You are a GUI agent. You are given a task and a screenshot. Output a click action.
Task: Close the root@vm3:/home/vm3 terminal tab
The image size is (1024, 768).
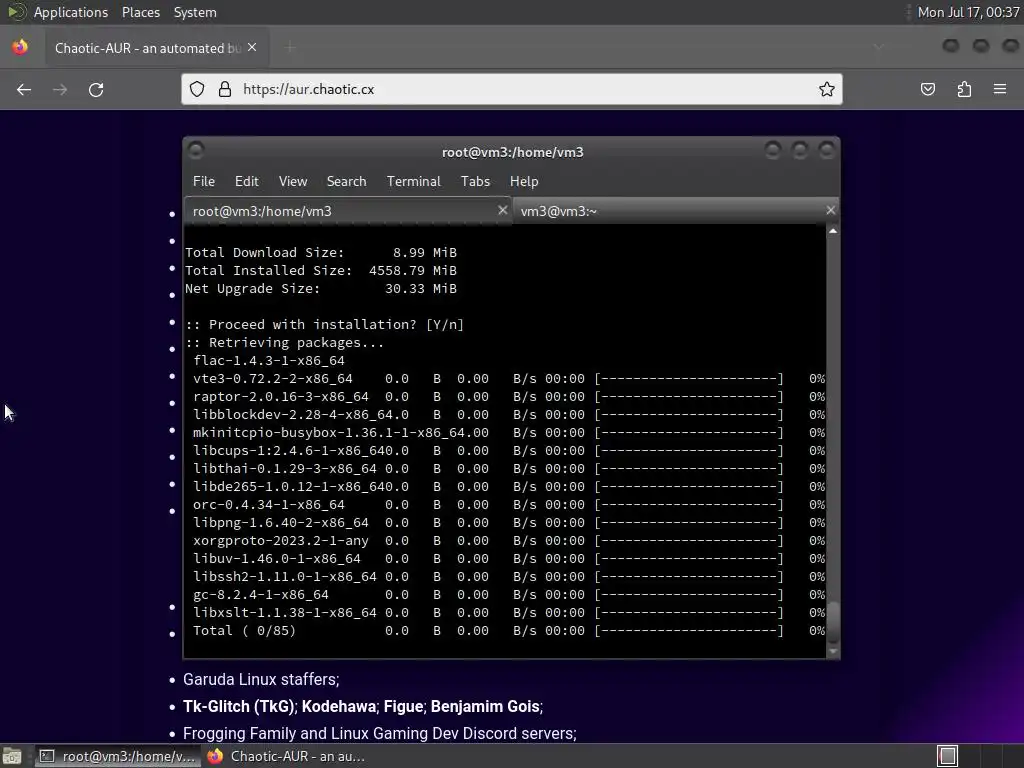pos(502,210)
